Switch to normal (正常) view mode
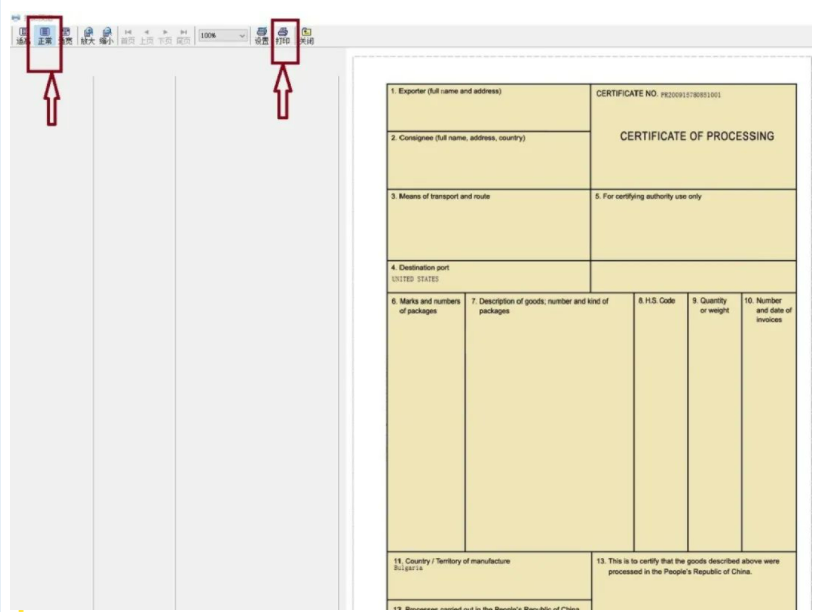818x612 pixels. [44, 36]
